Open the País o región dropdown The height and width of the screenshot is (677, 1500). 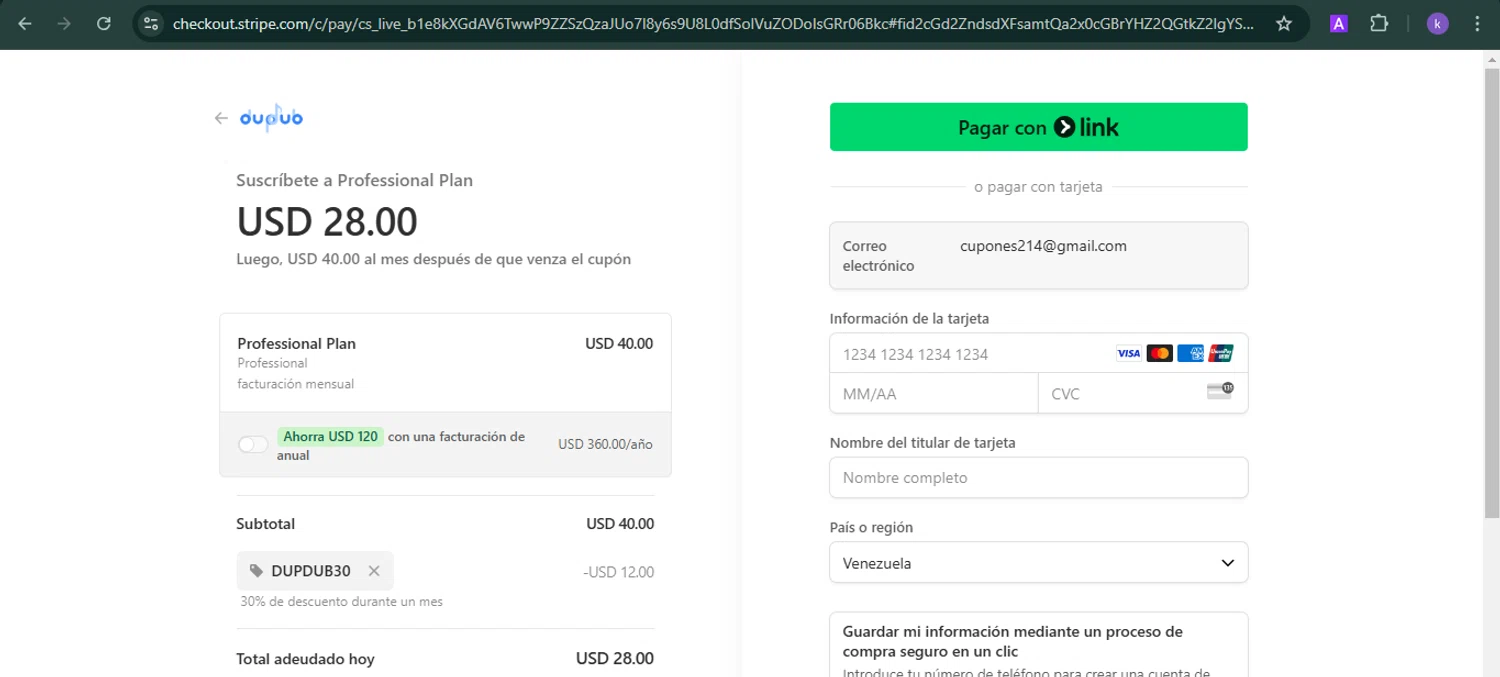[x=1039, y=563]
